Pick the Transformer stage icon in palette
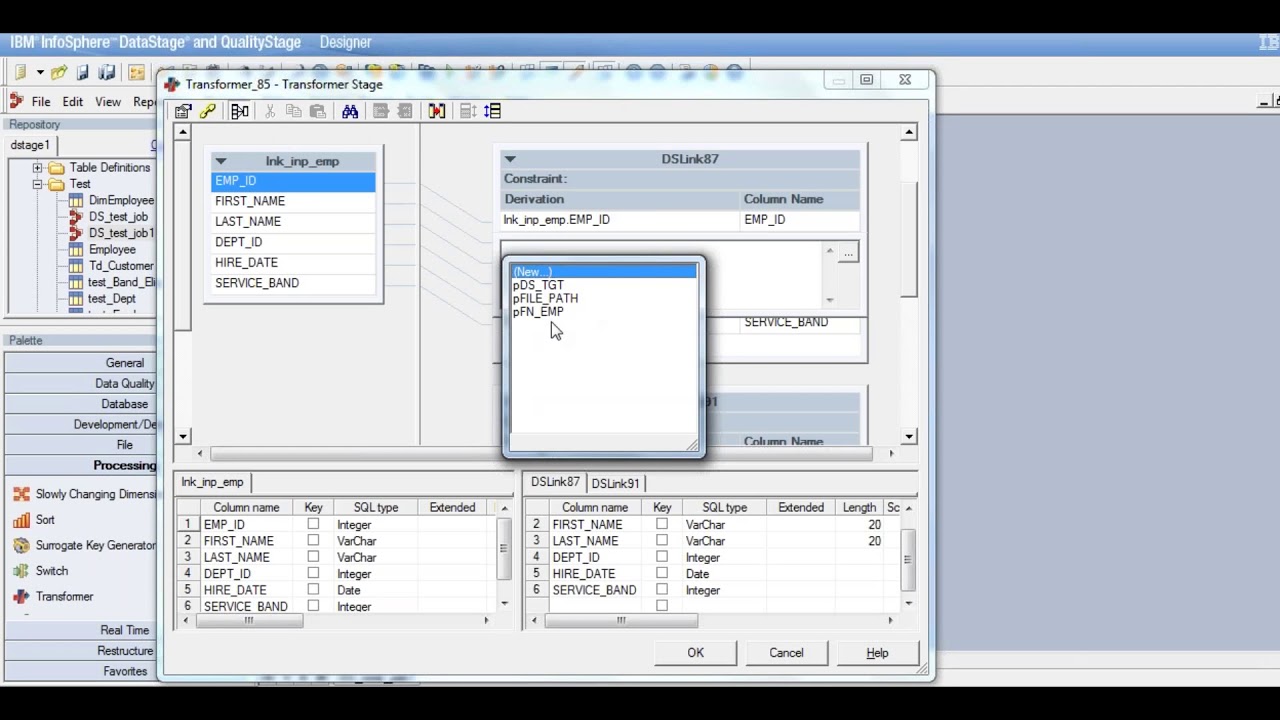Screen dimensions: 1280x720 click(x=21, y=597)
